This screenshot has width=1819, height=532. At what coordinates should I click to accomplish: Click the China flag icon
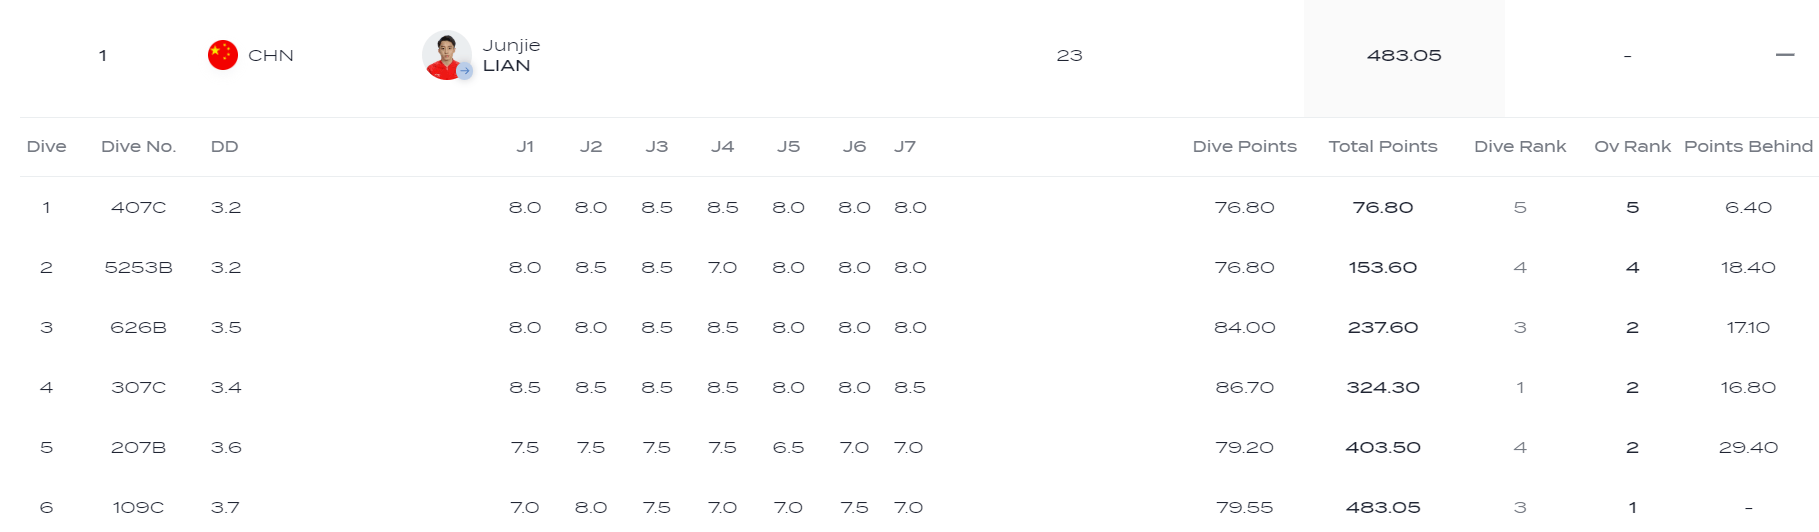pos(222,55)
